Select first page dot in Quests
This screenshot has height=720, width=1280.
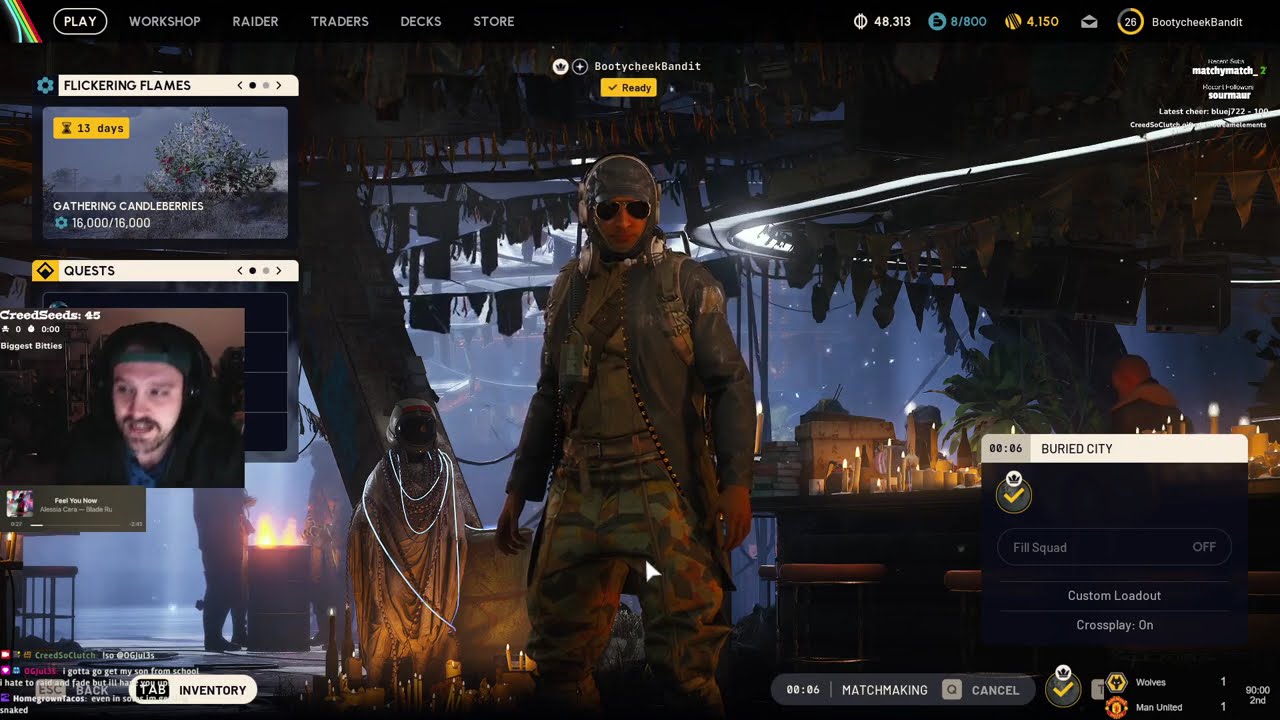click(x=253, y=271)
